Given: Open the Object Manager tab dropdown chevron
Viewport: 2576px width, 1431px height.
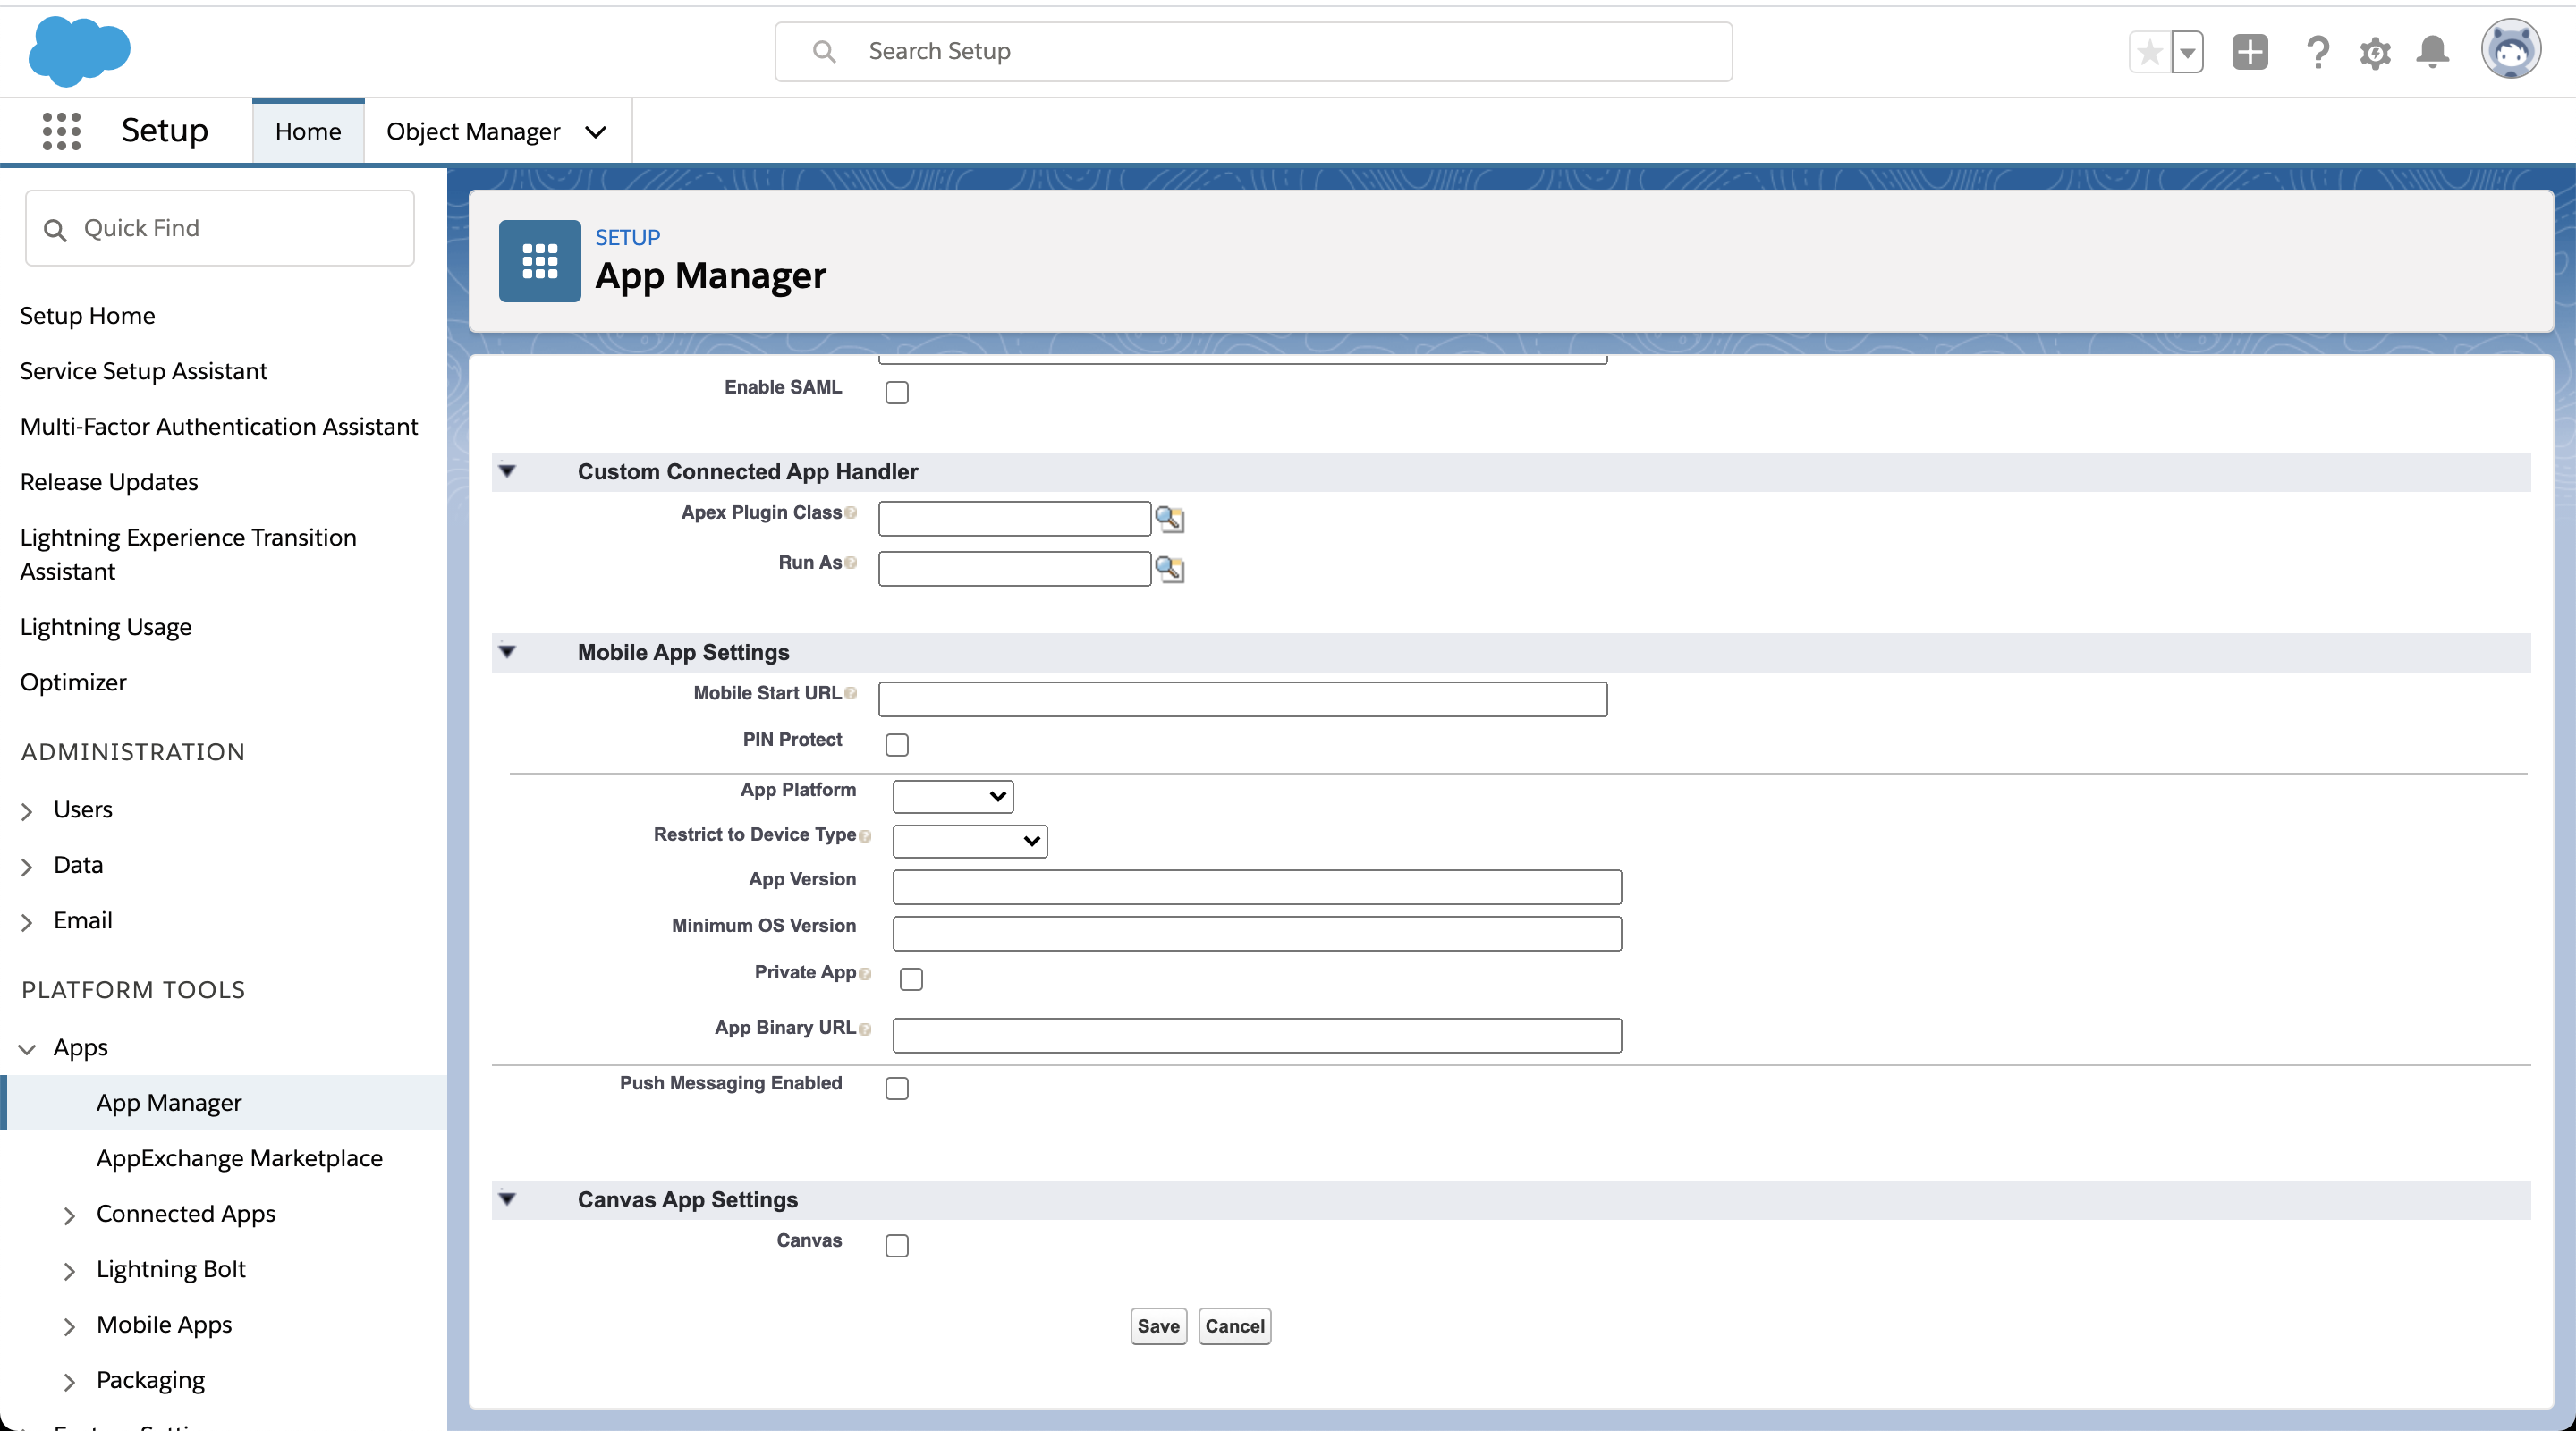Looking at the screenshot, I should pyautogui.click(x=596, y=132).
